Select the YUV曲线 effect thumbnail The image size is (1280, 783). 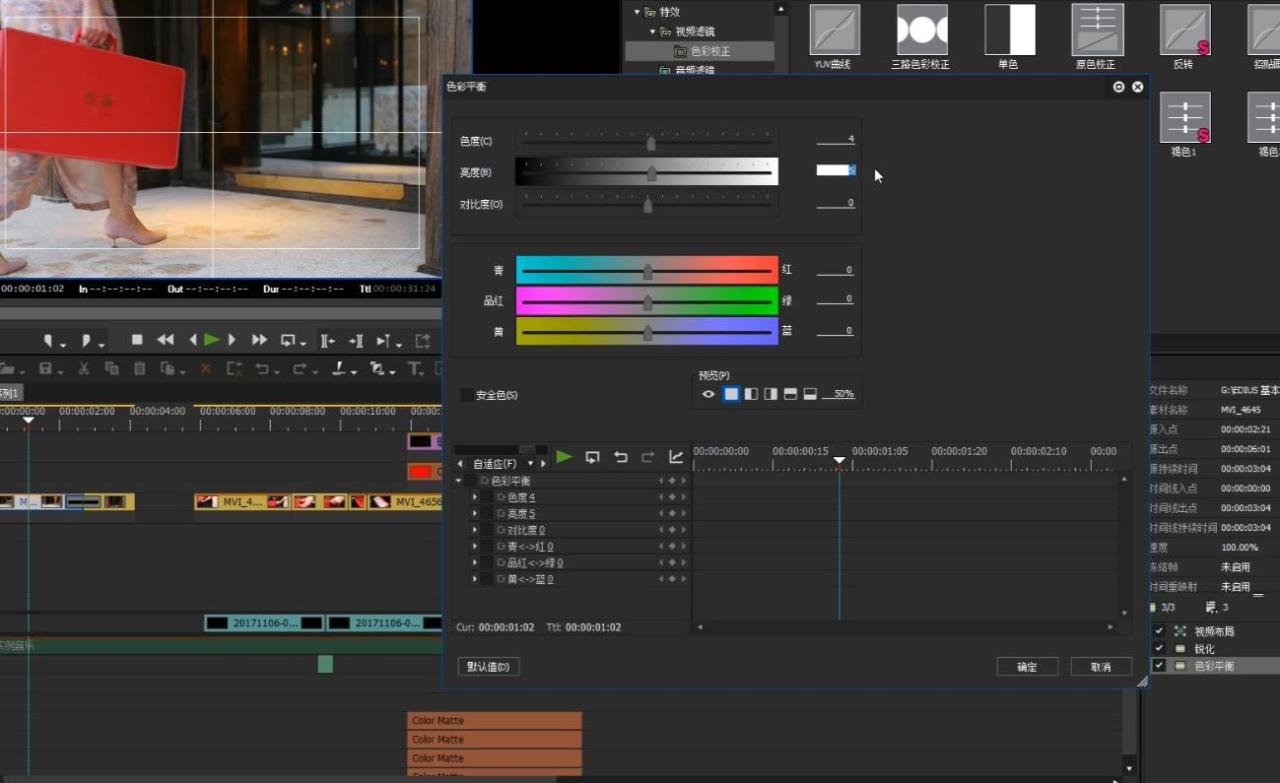pos(834,30)
